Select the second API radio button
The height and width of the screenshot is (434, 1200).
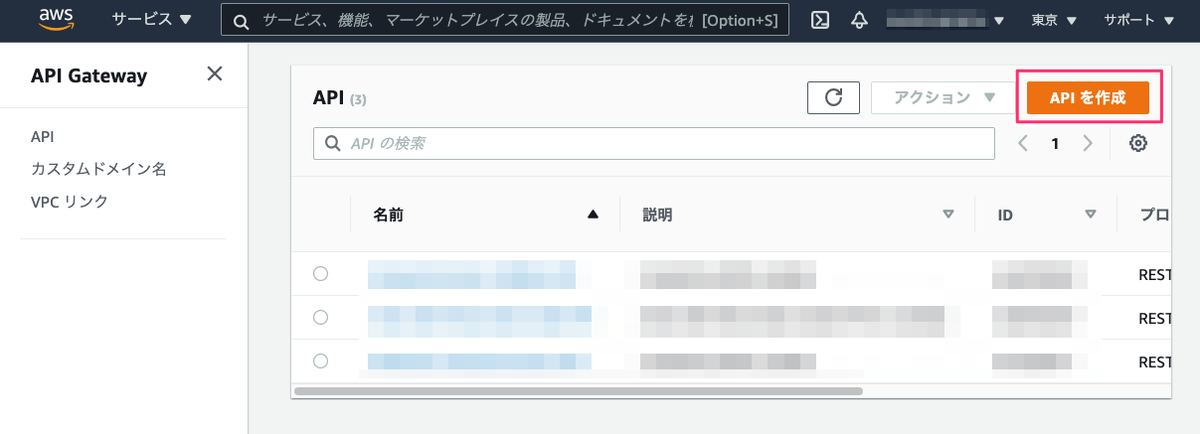point(321,317)
